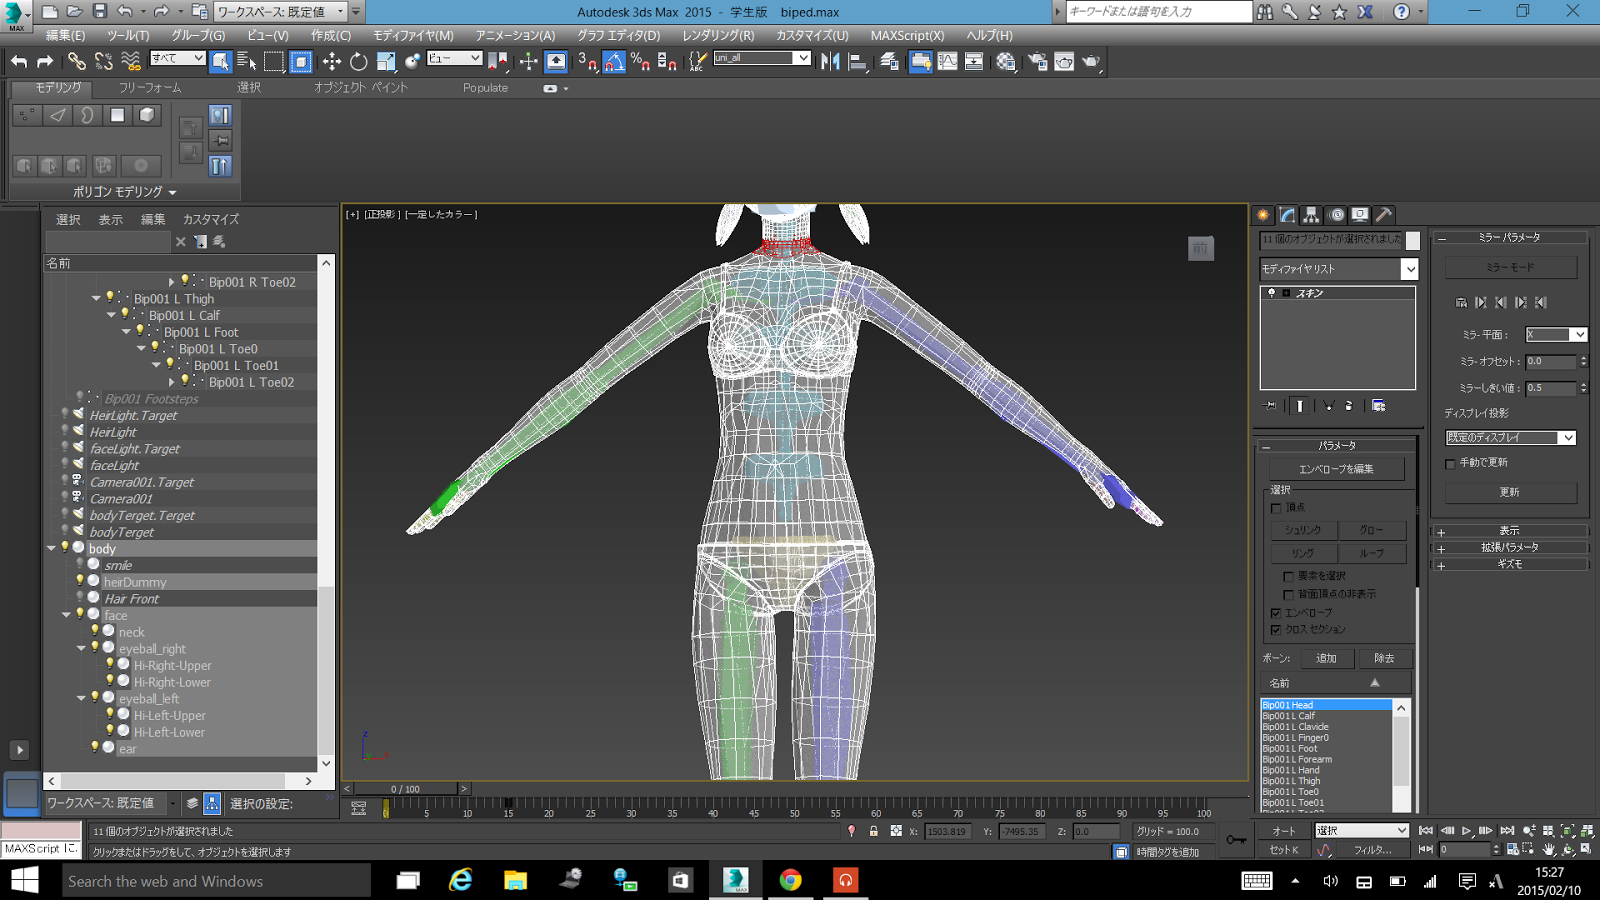Click the 除去 bone button

tap(1384, 658)
